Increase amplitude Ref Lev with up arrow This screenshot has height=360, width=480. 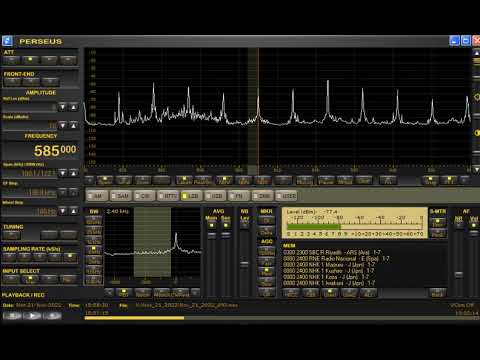74,107
